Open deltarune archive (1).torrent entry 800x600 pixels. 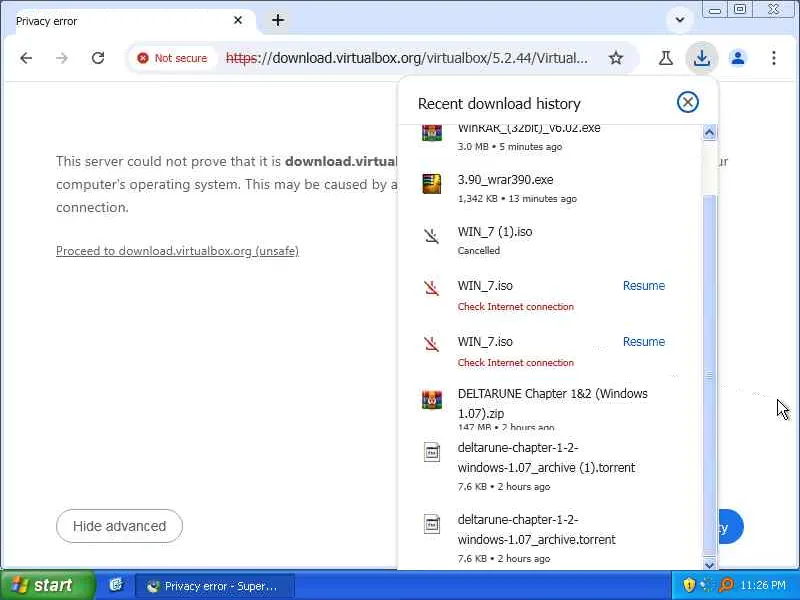pyautogui.click(x=550, y=468)
